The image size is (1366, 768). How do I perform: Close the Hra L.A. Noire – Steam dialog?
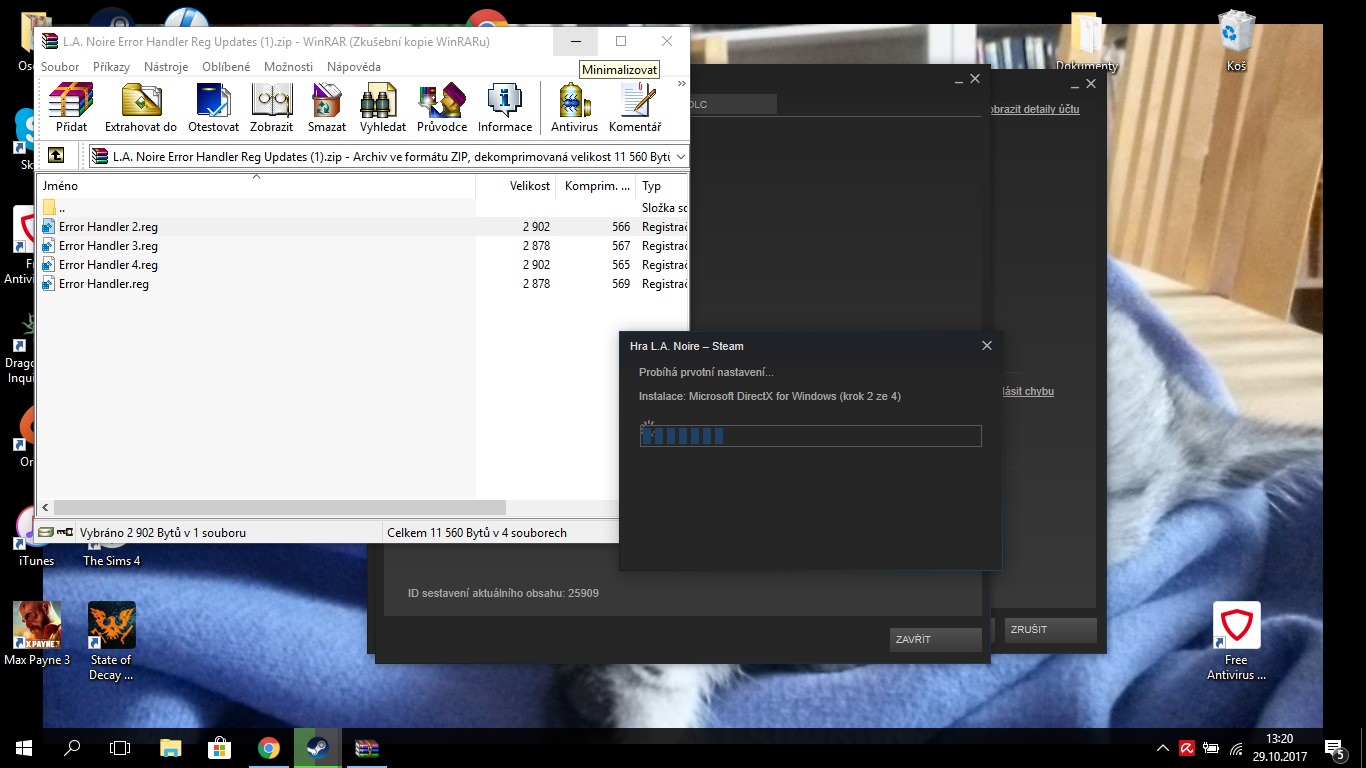click(987, 346)
